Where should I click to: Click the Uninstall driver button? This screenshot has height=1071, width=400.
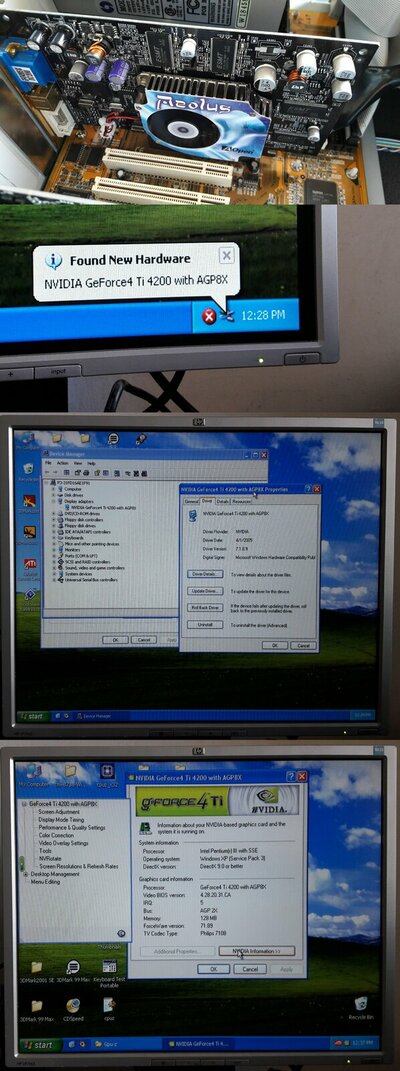tap(205, 624)
